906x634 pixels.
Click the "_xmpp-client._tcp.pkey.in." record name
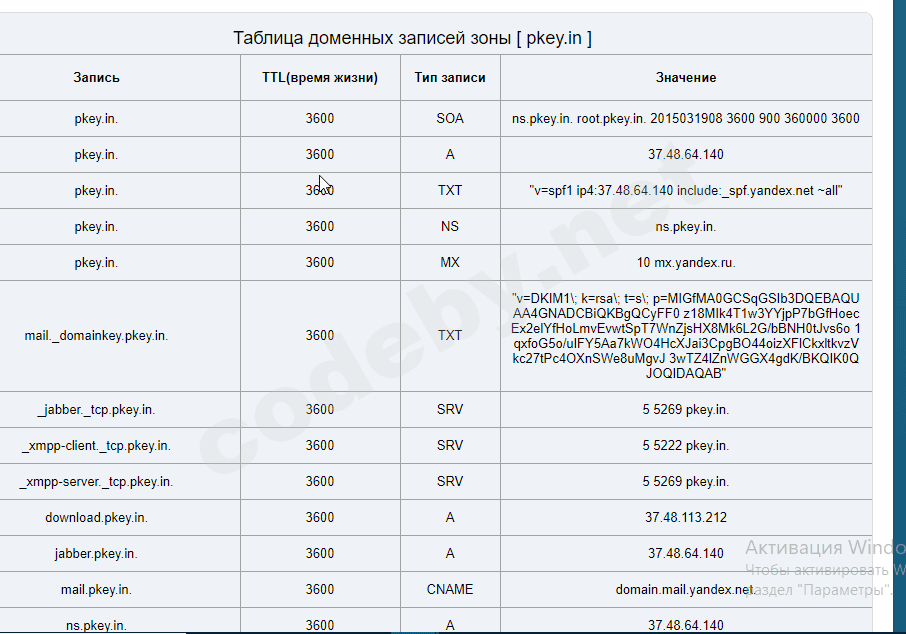click(x=96, y=445)
